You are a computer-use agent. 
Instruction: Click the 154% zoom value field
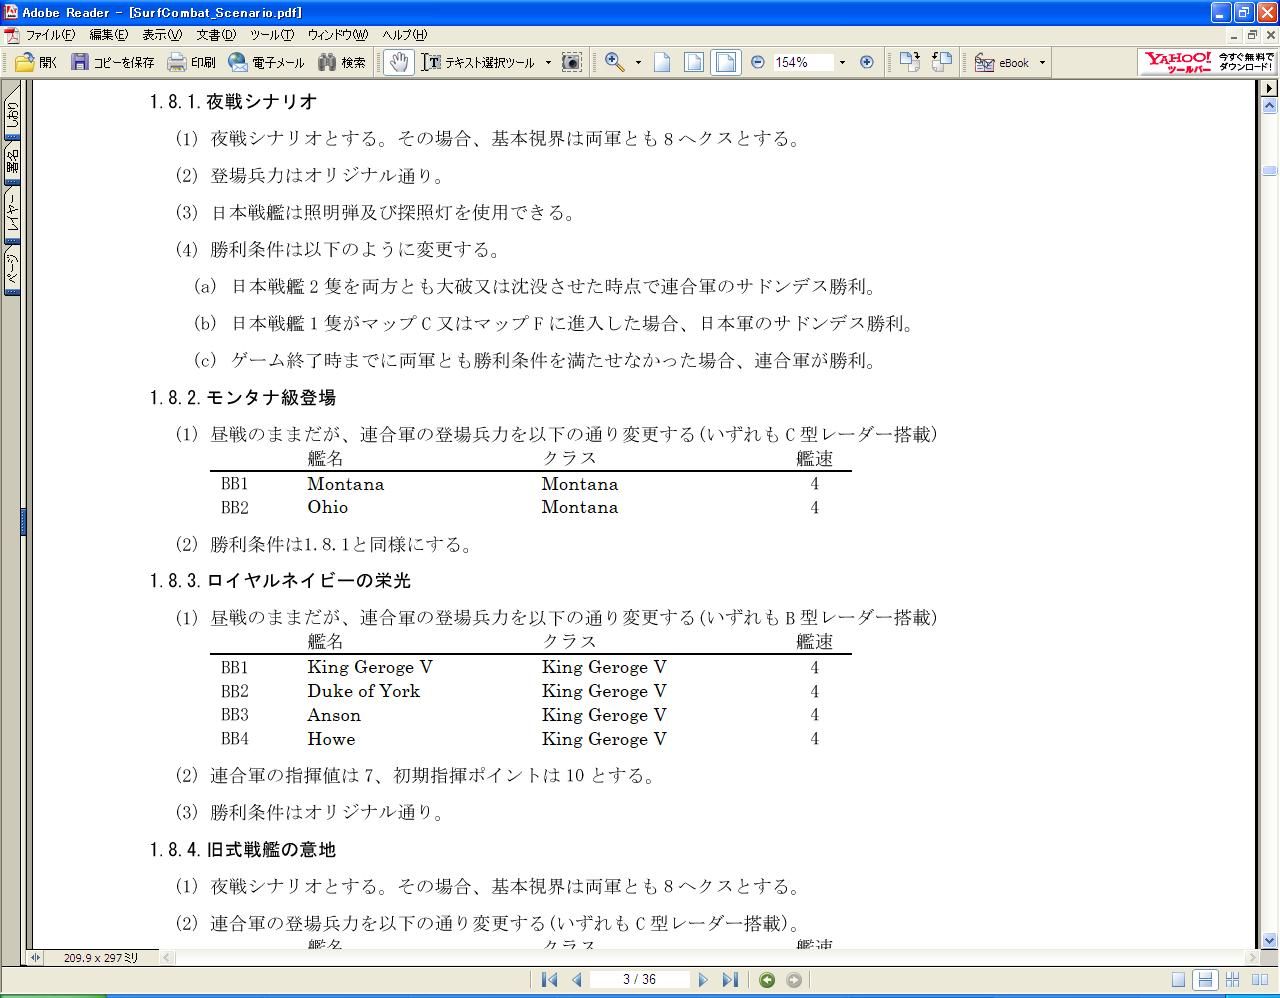[x=803, y=62]
